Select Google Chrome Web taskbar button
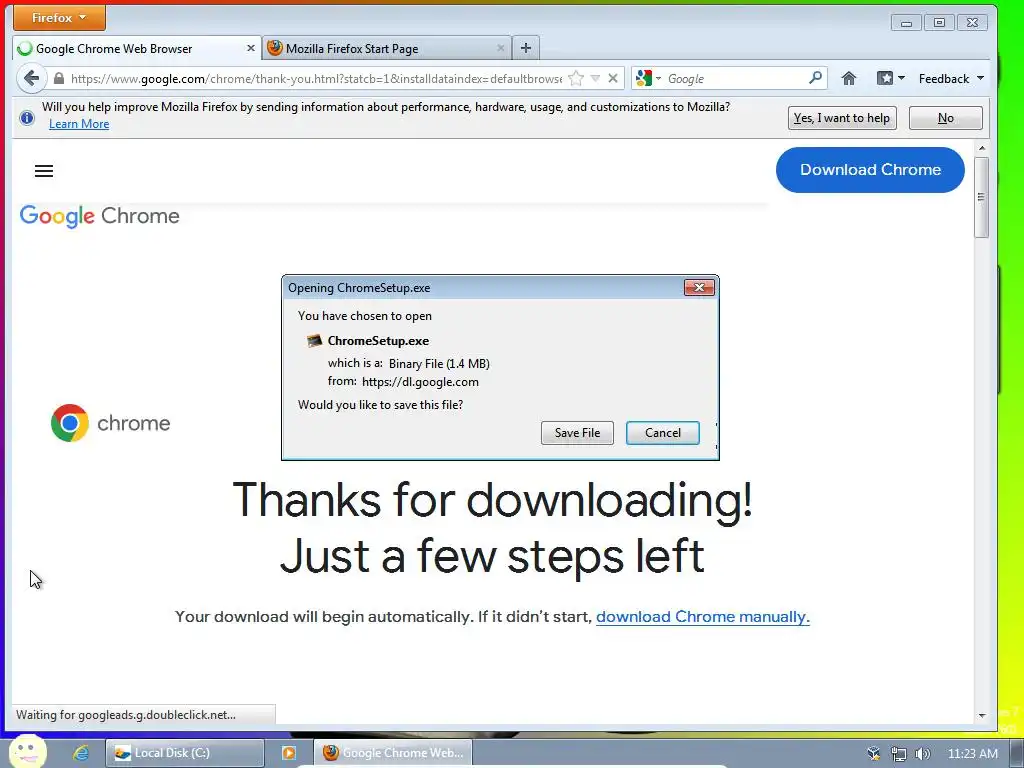 coord(392,753)
